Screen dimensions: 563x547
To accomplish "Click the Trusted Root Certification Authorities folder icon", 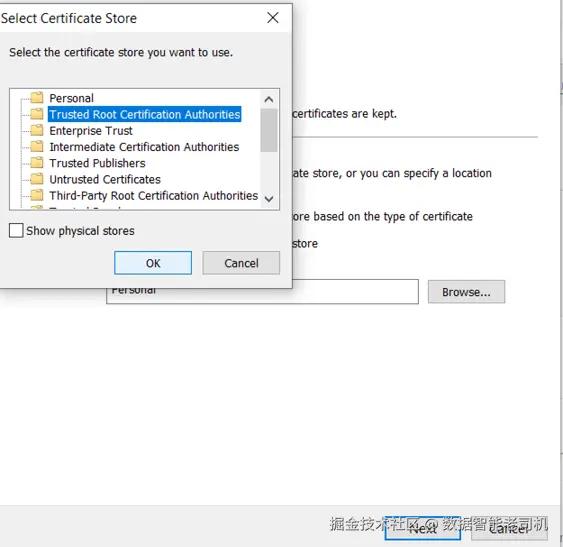I will tap(37, 114).
